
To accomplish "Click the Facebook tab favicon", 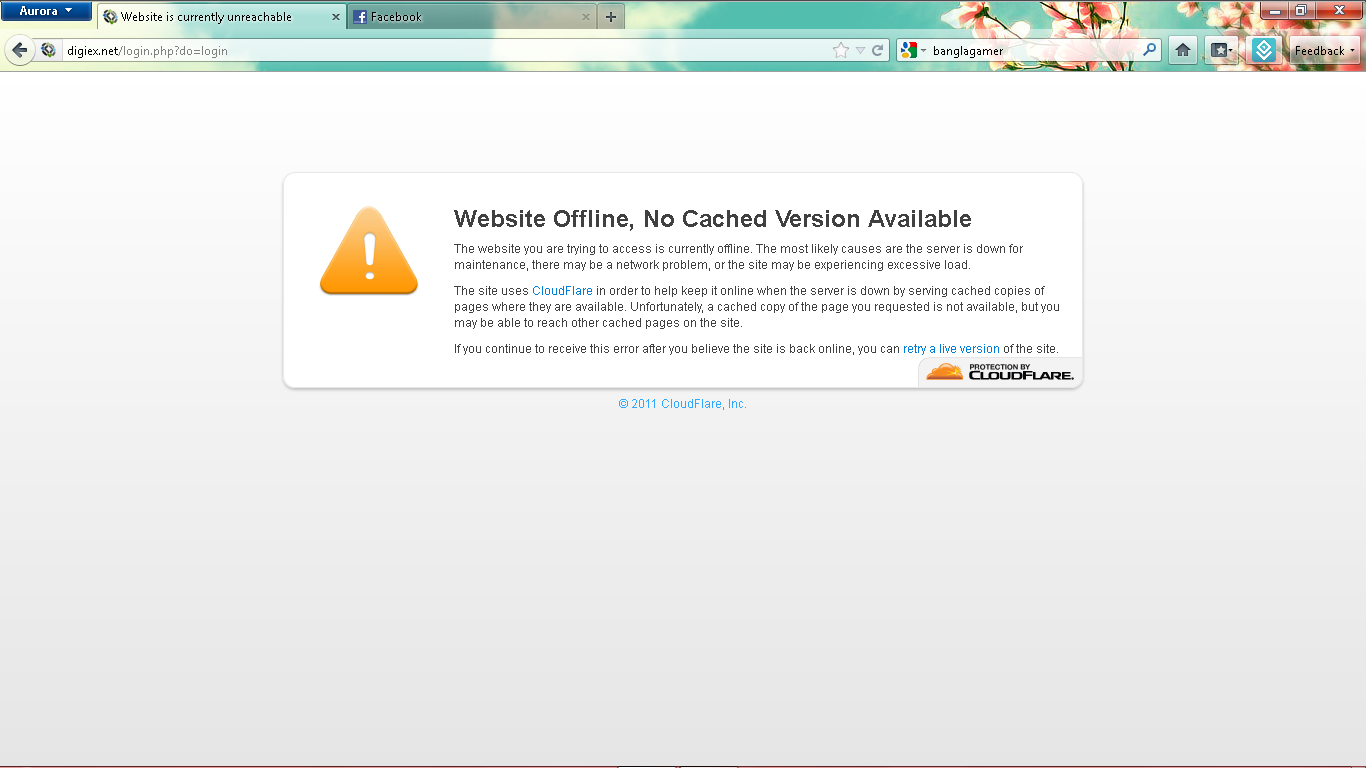I will point(360,17).
